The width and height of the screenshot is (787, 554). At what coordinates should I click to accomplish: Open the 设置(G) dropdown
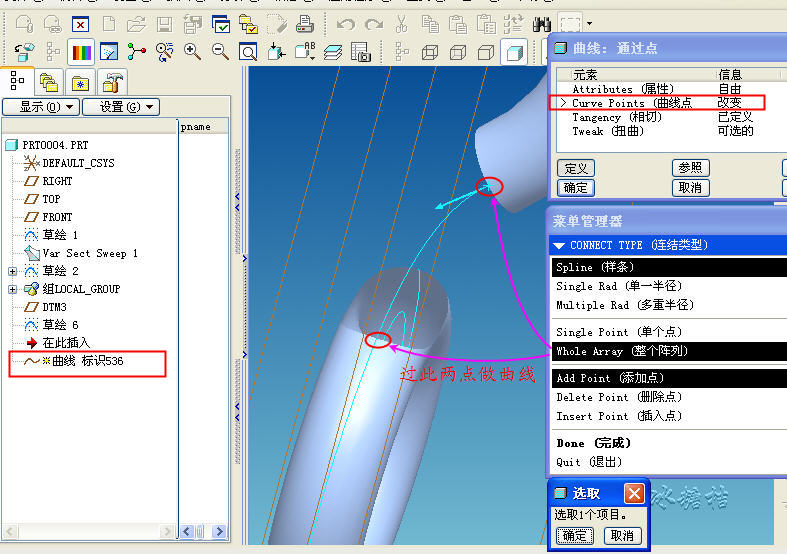pyautogui.click(x=121, y=107)
